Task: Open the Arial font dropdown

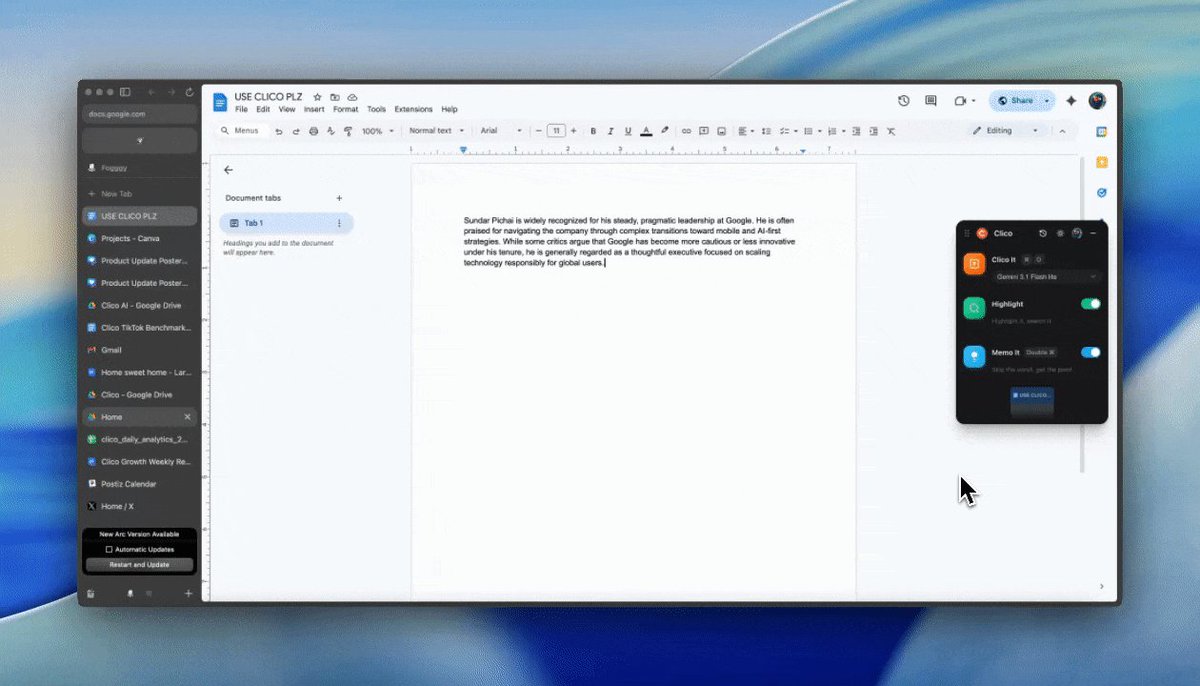Action: (501, 131)
